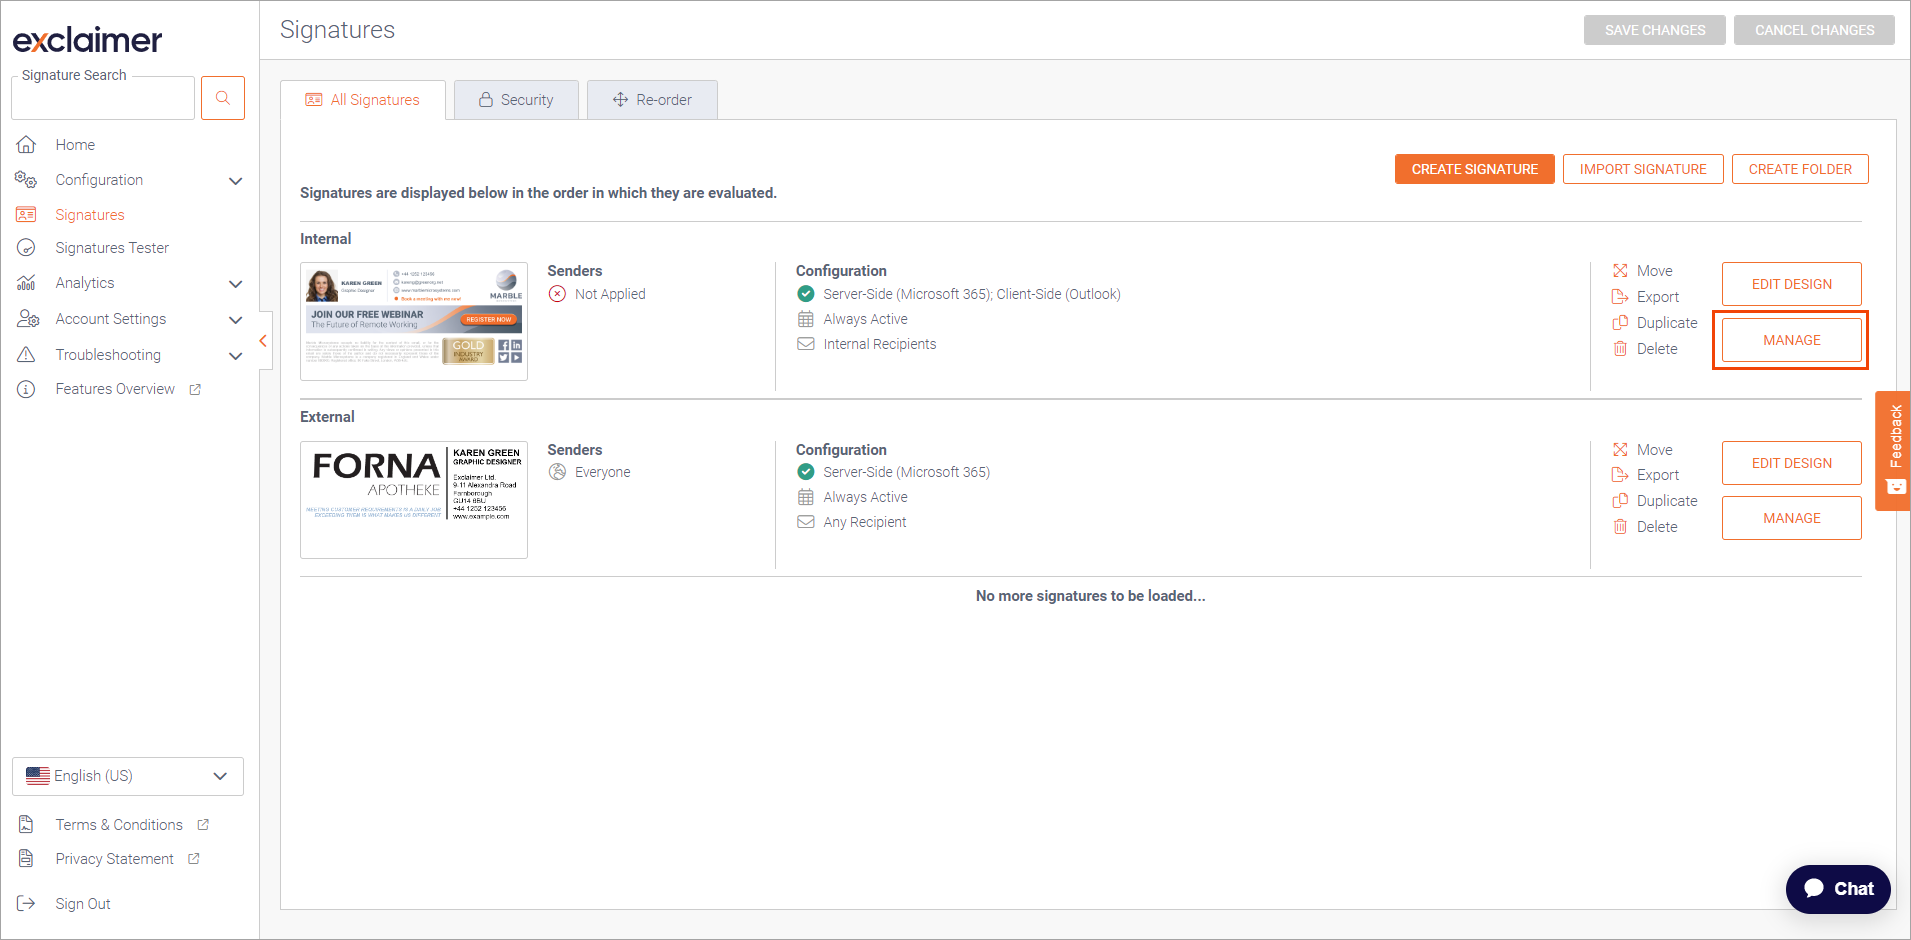
Task: Switch to the Security tab
Action: pyautogui.click(x=516, y=100)
